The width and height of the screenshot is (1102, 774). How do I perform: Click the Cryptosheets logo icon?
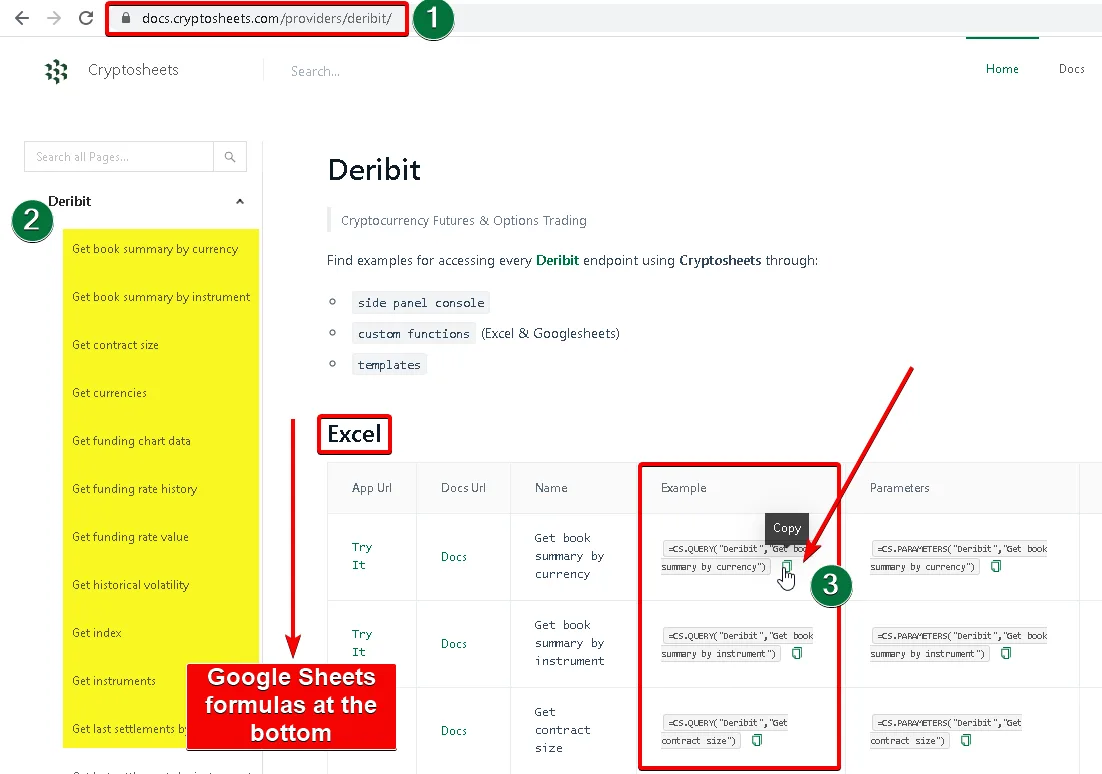tap(56, 71)
